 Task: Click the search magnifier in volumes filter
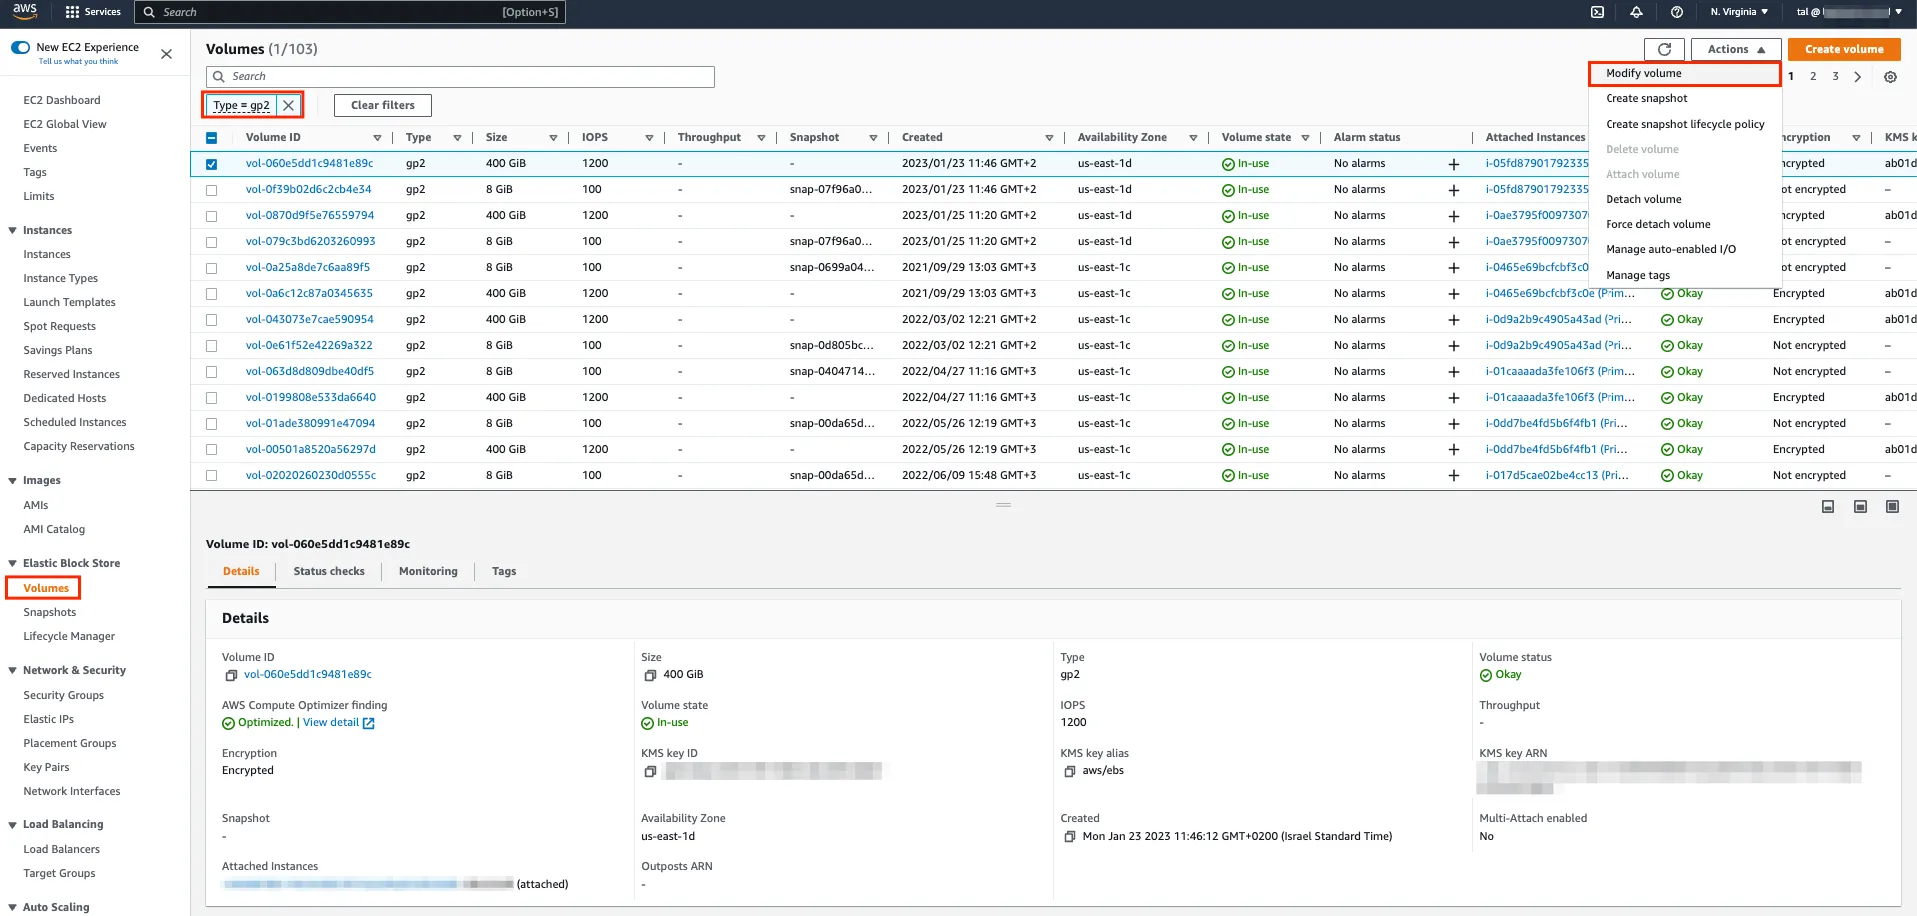219,77
